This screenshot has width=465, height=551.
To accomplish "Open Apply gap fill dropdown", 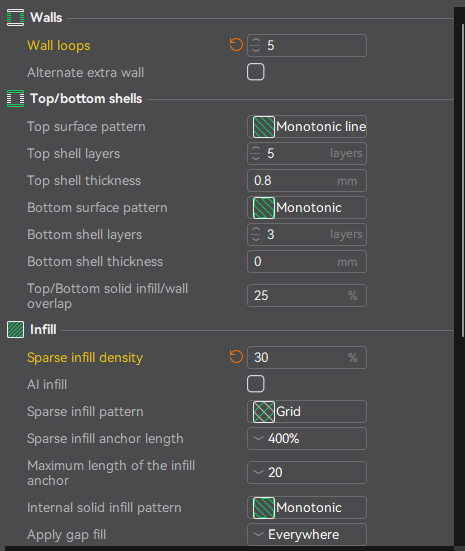I will pyautogui.click(x=307, y=534).
